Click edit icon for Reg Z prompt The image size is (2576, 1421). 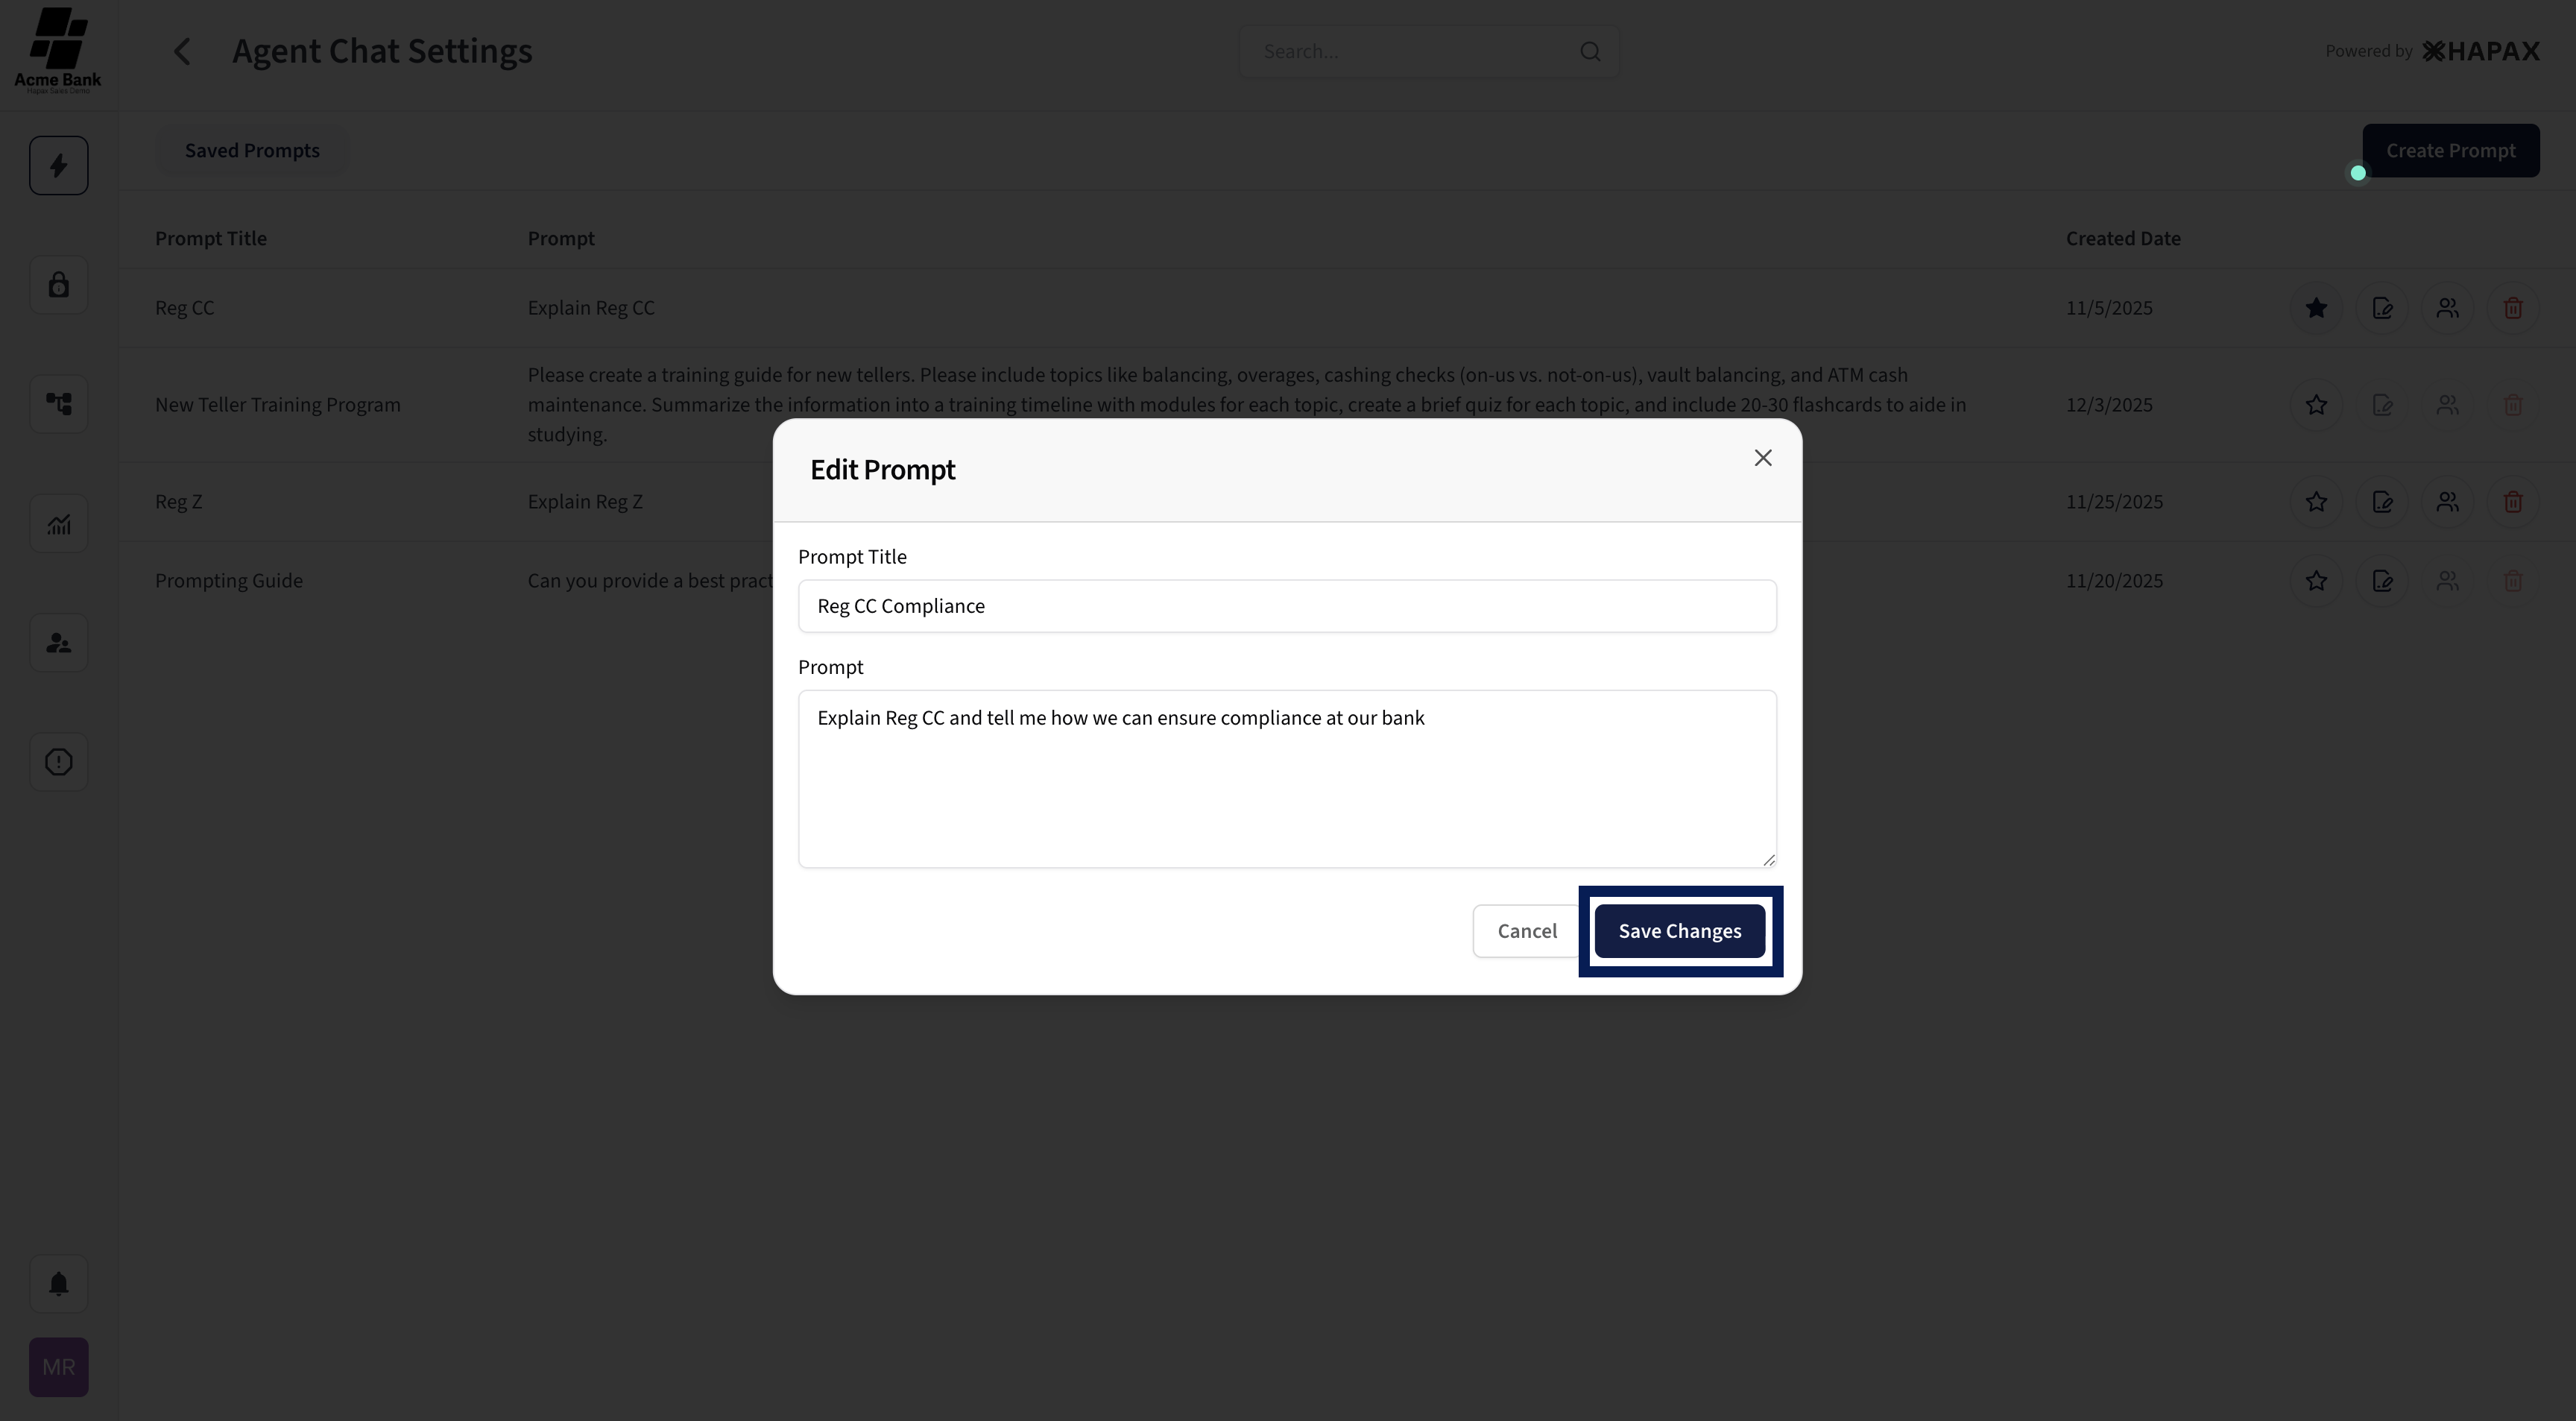point(2382,502)
